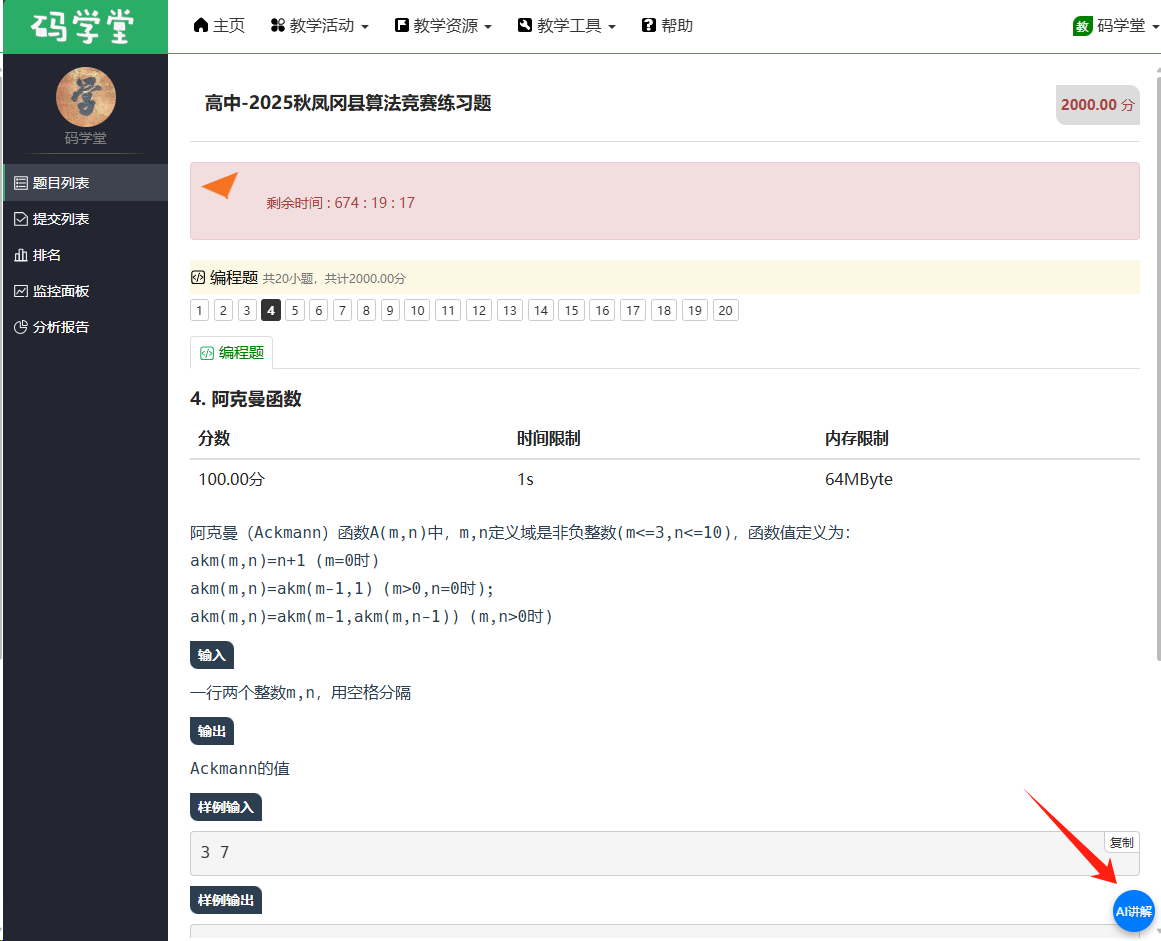Select the 编程题 tab
The width and height of the screenshot is (1161, 941).
(232, 352)
